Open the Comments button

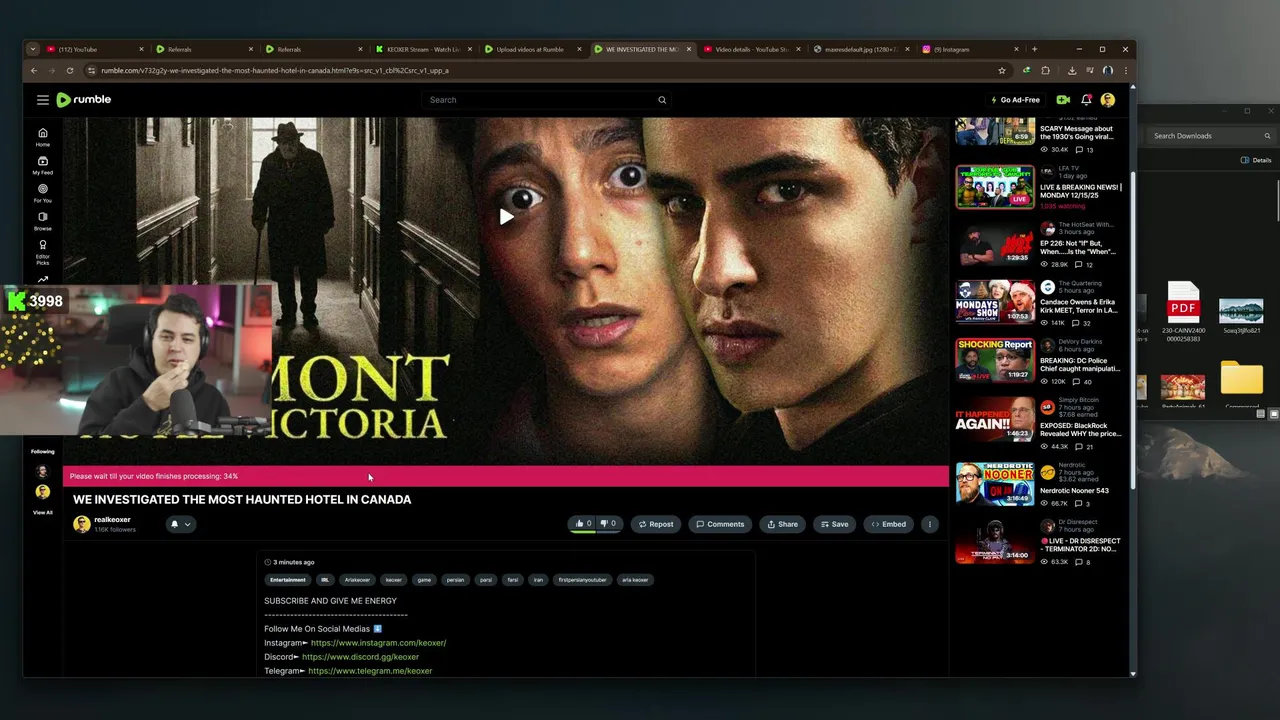720,524
